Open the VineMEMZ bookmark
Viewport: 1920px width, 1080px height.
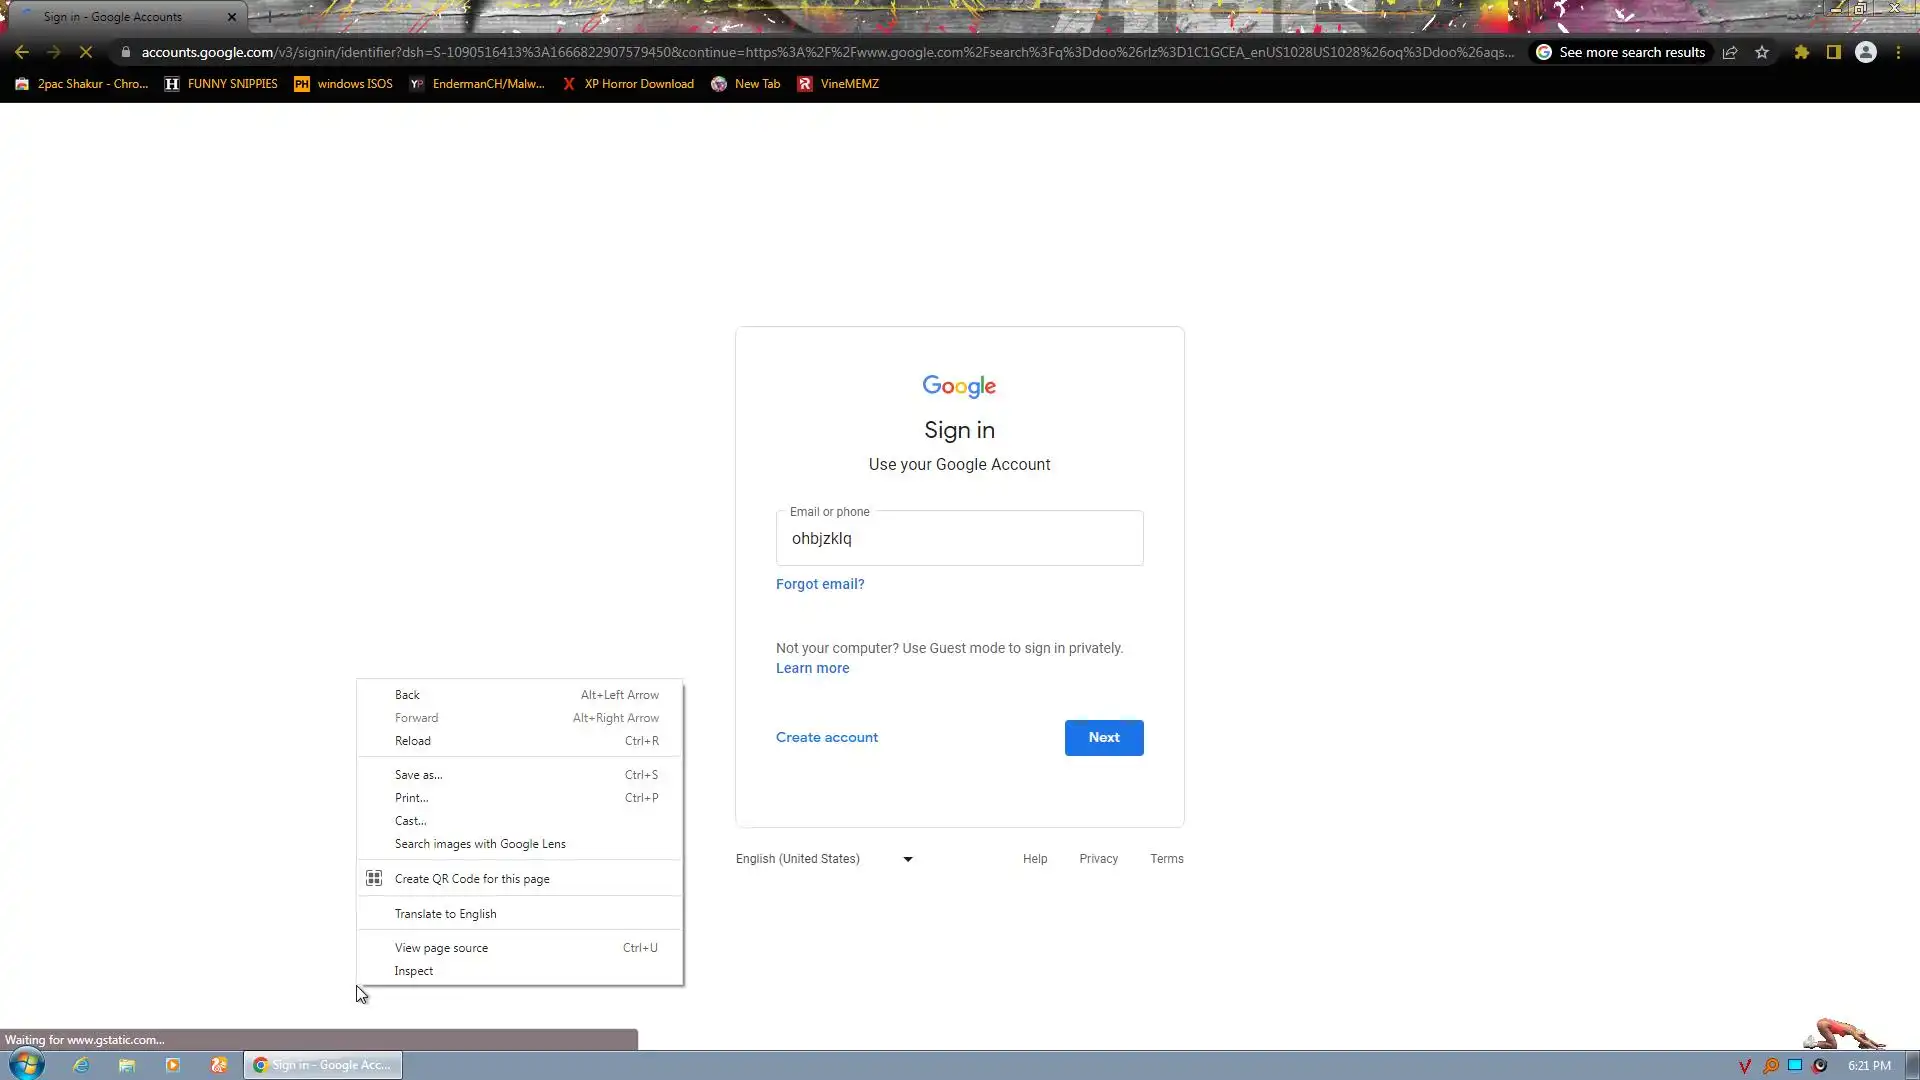(x=838, y=84)
